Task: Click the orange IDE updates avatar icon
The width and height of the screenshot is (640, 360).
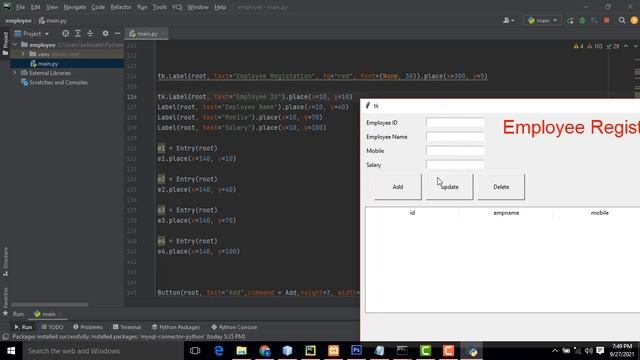Action: (634, 20)
